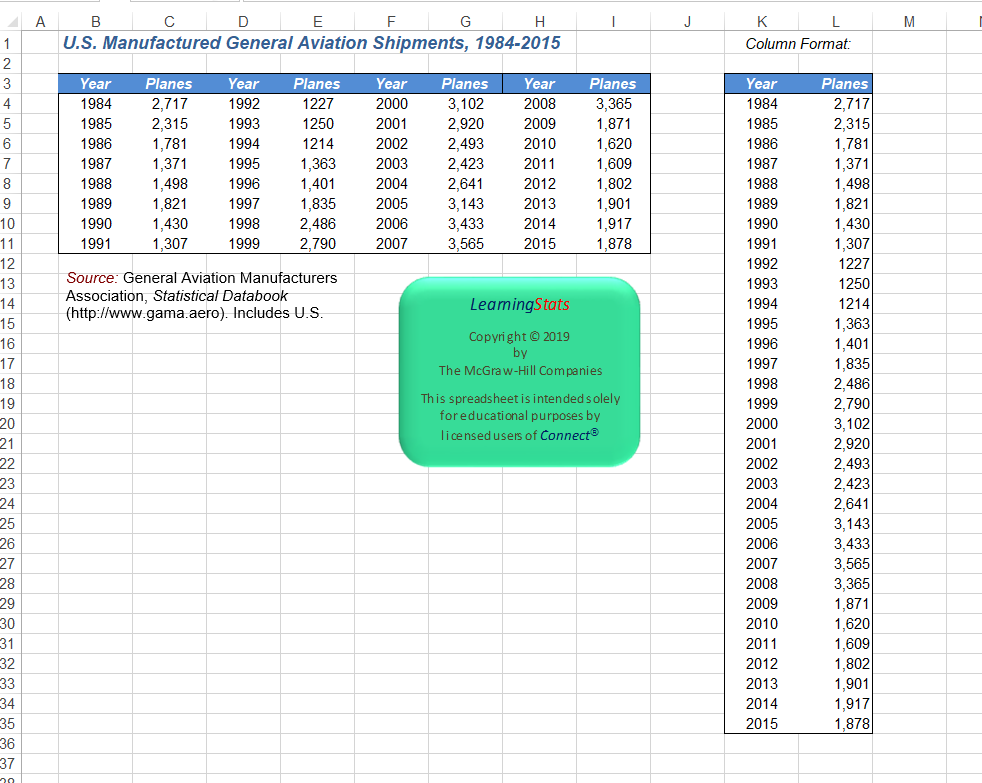Select the Year header in column B
Viewport: 982px width, 783px height.
95,84
